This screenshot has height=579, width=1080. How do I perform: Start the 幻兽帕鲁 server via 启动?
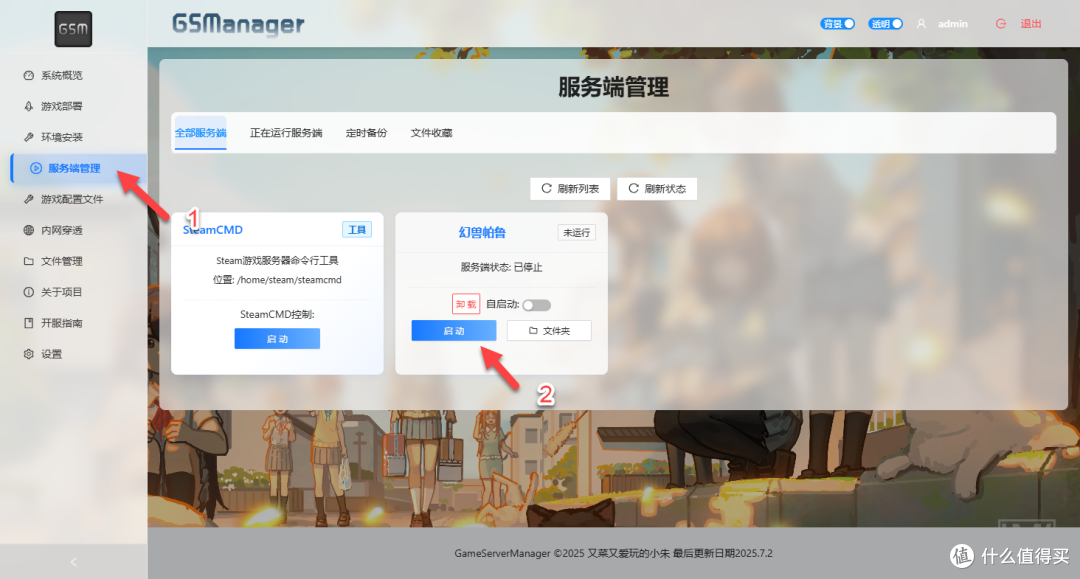(453, 330)
